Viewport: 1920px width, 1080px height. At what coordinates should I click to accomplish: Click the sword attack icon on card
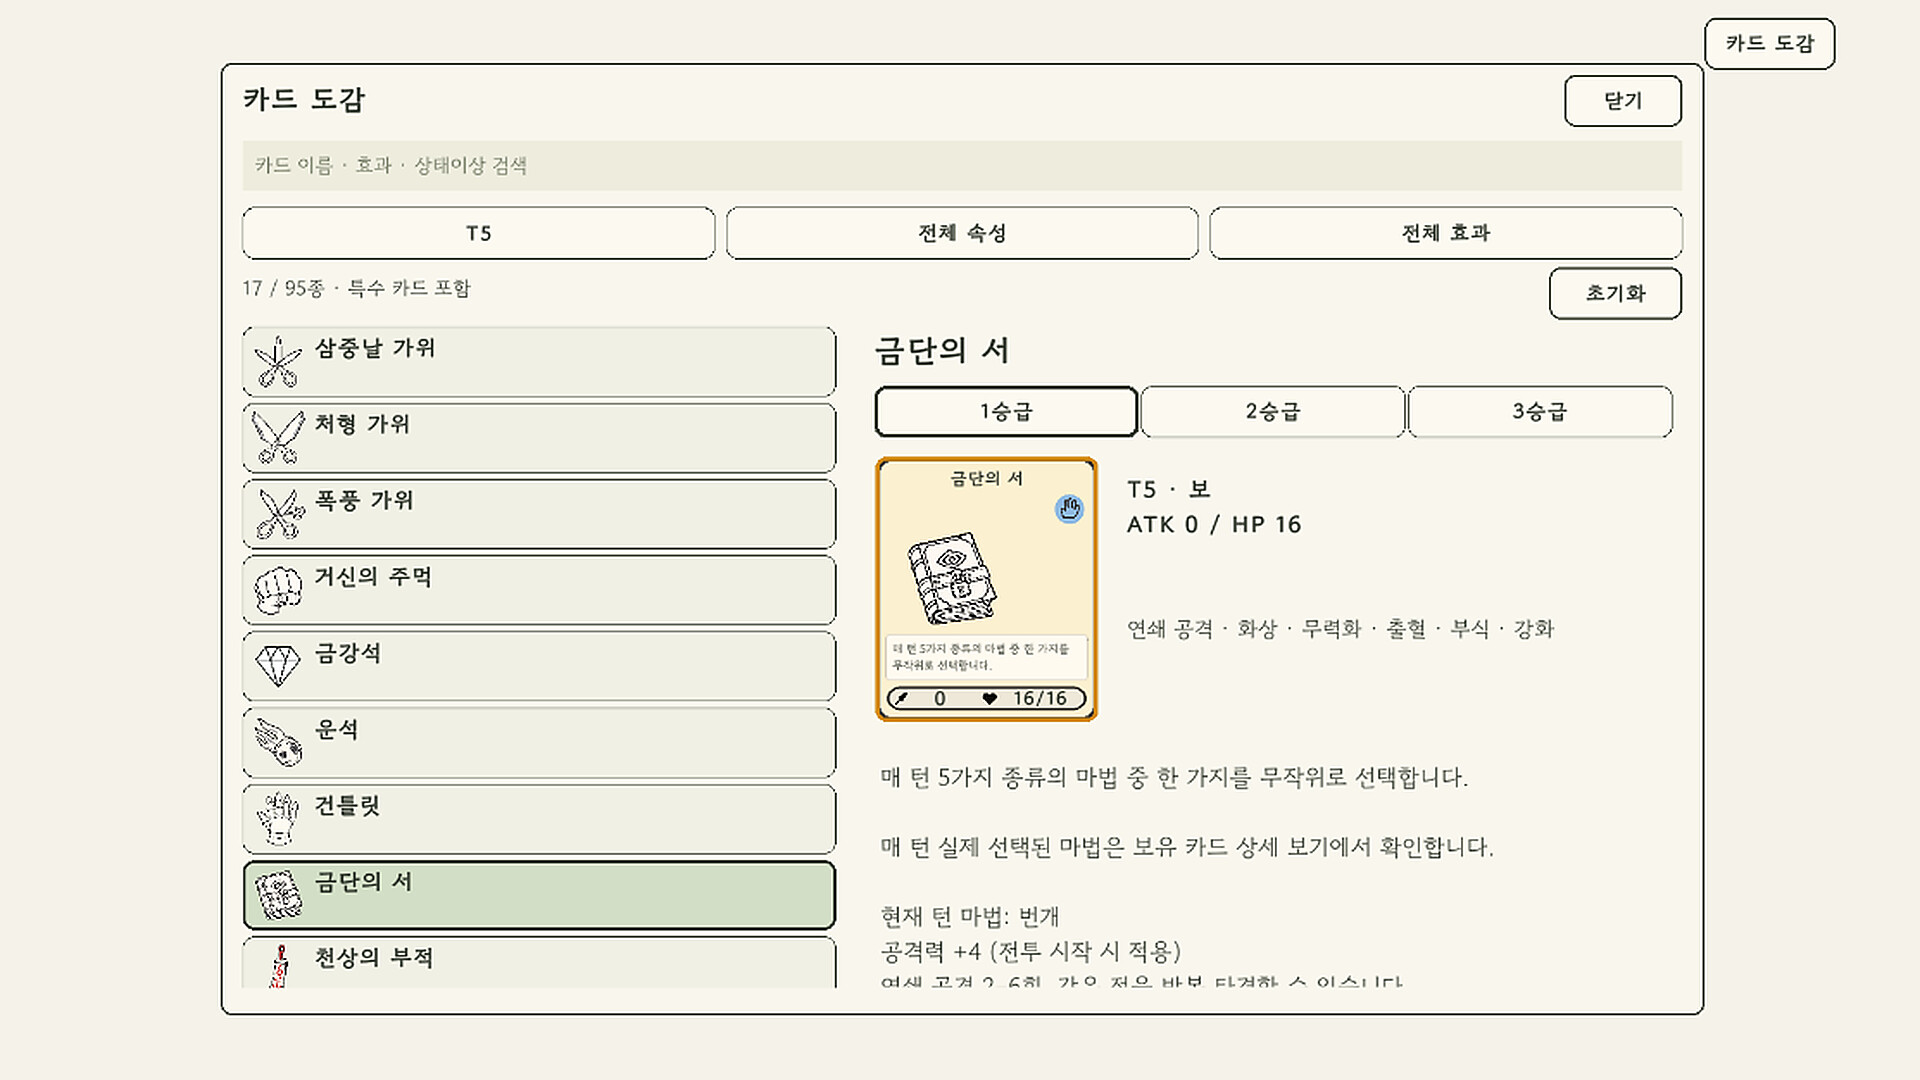tap(903, 699)
